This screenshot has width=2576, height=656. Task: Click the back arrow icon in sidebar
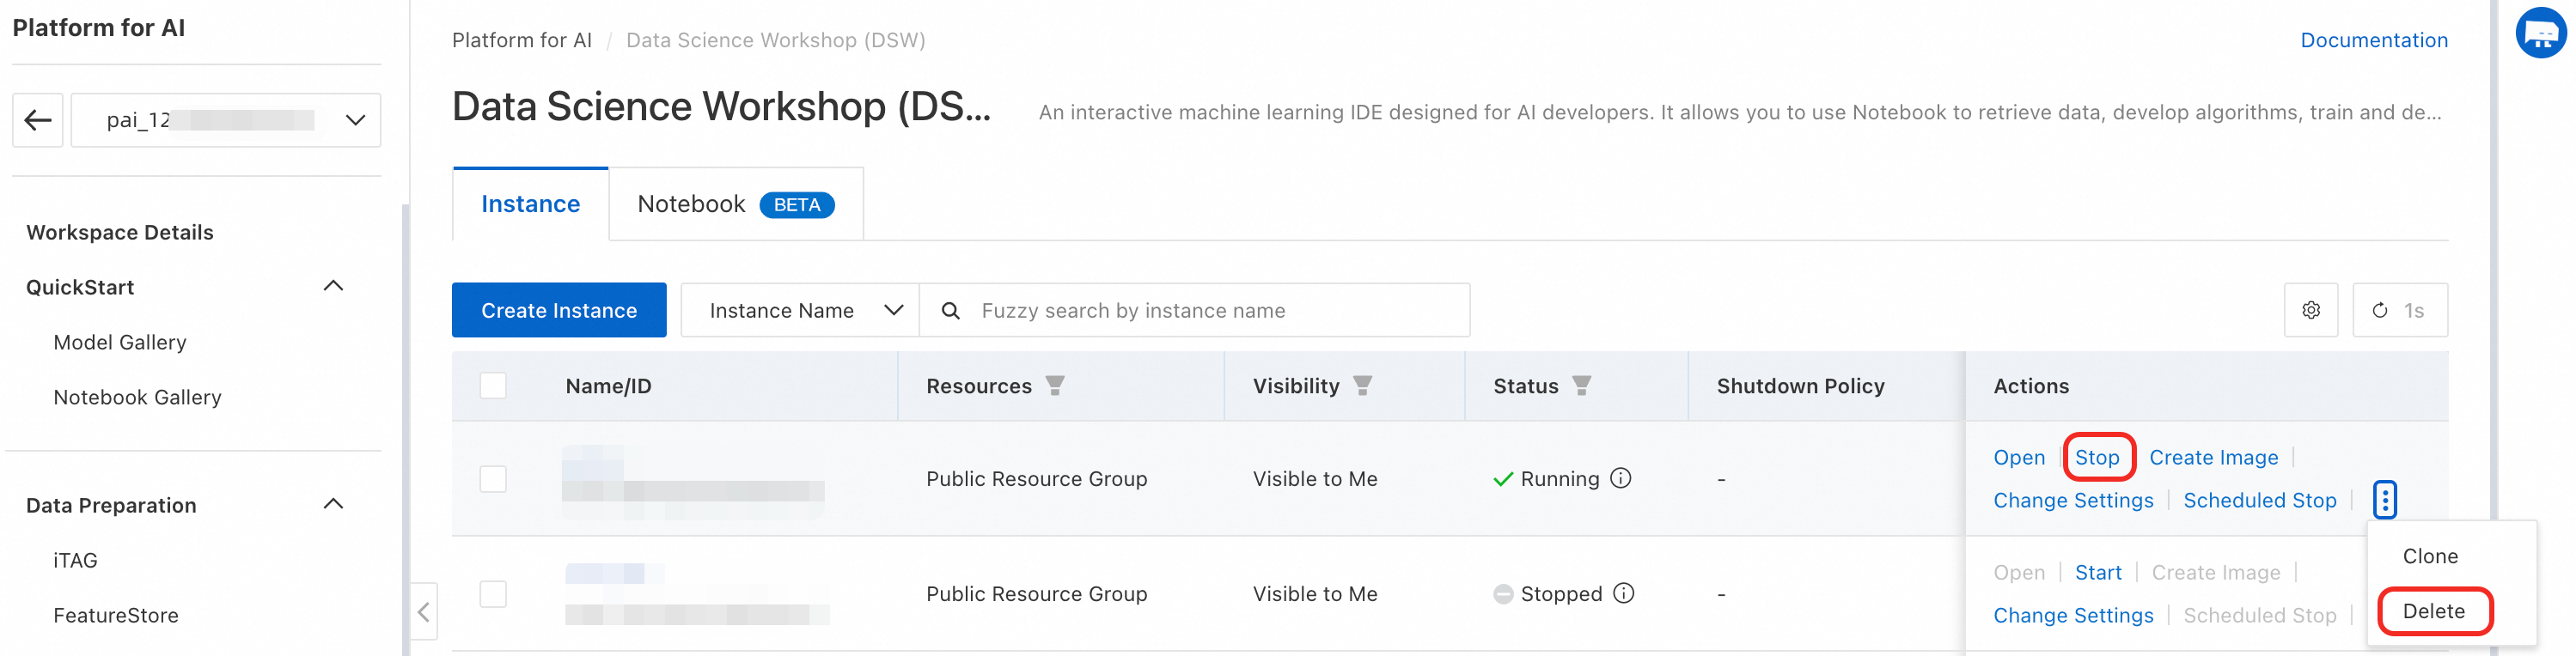point(38,120)
